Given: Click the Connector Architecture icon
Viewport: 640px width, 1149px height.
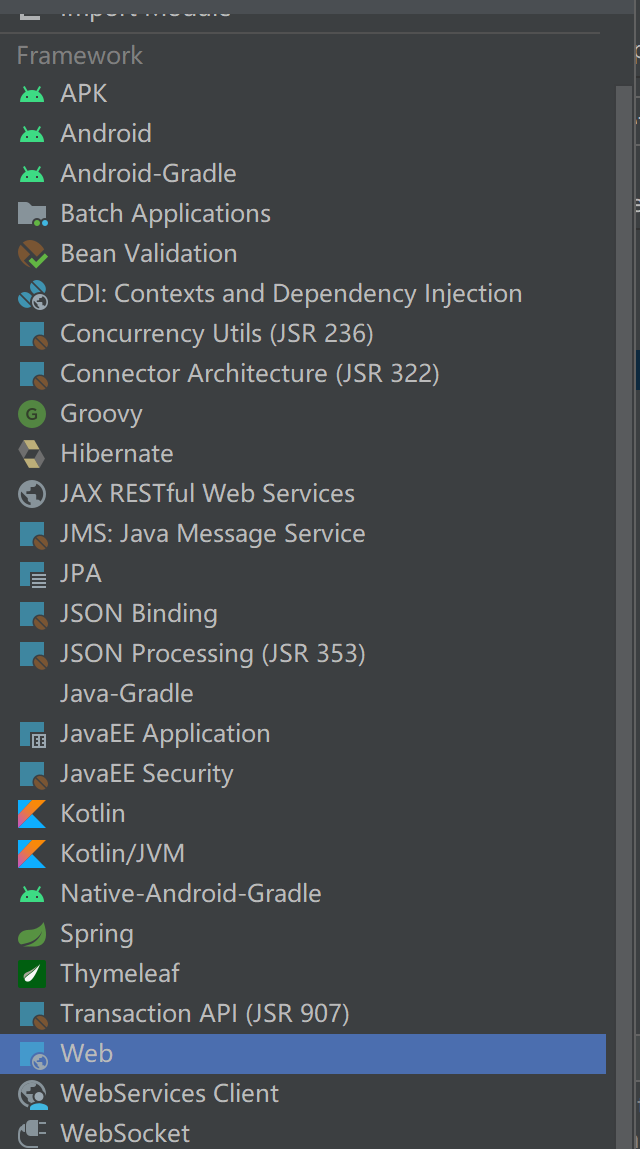Looking at the screenshot, I should [33, 374].
